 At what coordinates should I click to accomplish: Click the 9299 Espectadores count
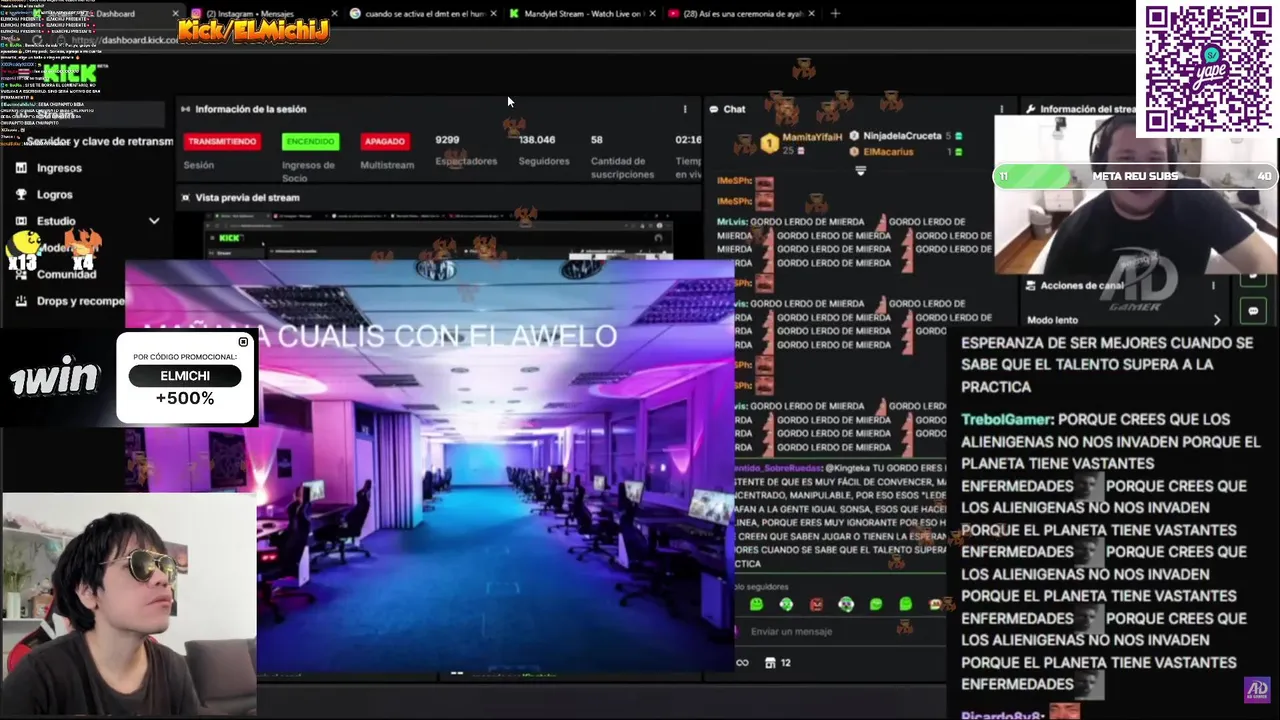(x=447, y=140)
